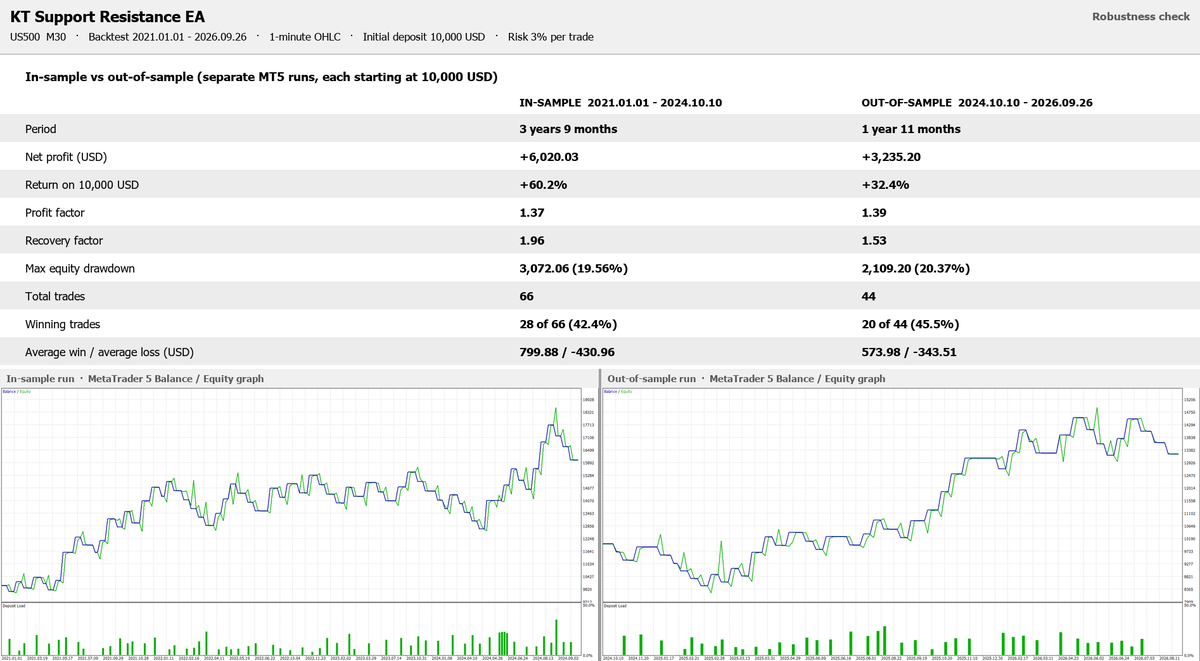1200x661 pixels.
Task: Click the '+32.4%' return value
Action: click(883, 185)
